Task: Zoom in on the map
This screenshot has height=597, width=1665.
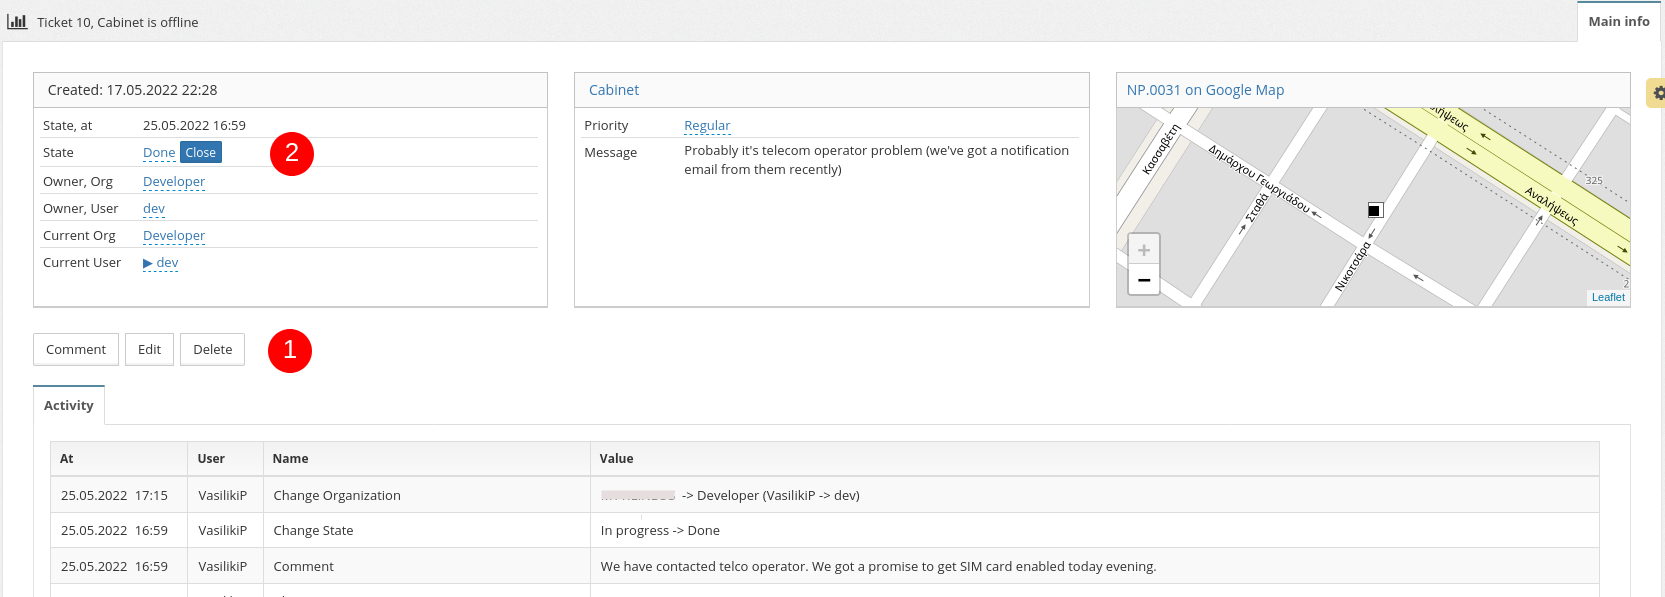Action: [1144, 250]
